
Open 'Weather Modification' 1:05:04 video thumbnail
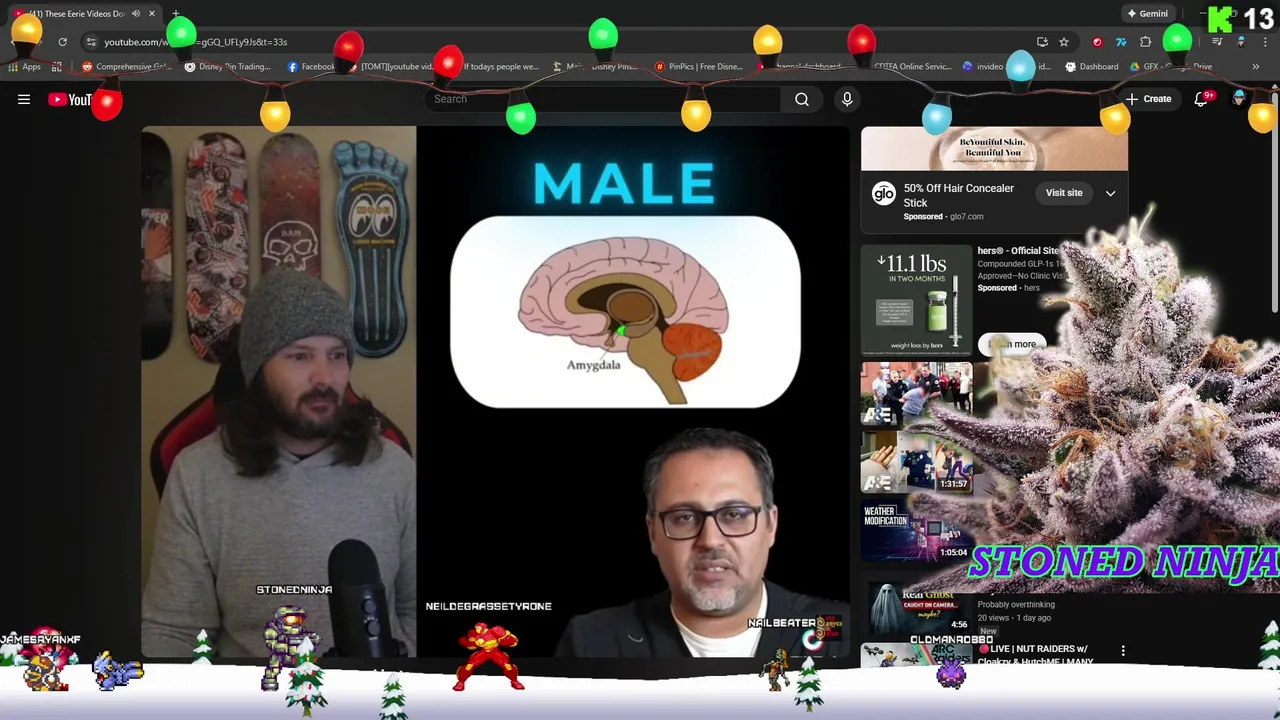916,531
